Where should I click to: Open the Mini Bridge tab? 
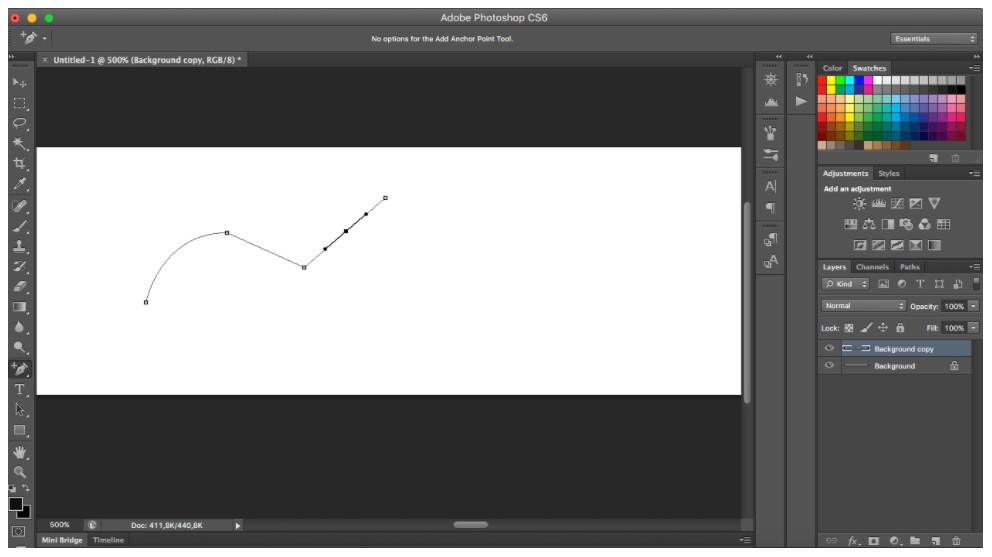point(62,540)
